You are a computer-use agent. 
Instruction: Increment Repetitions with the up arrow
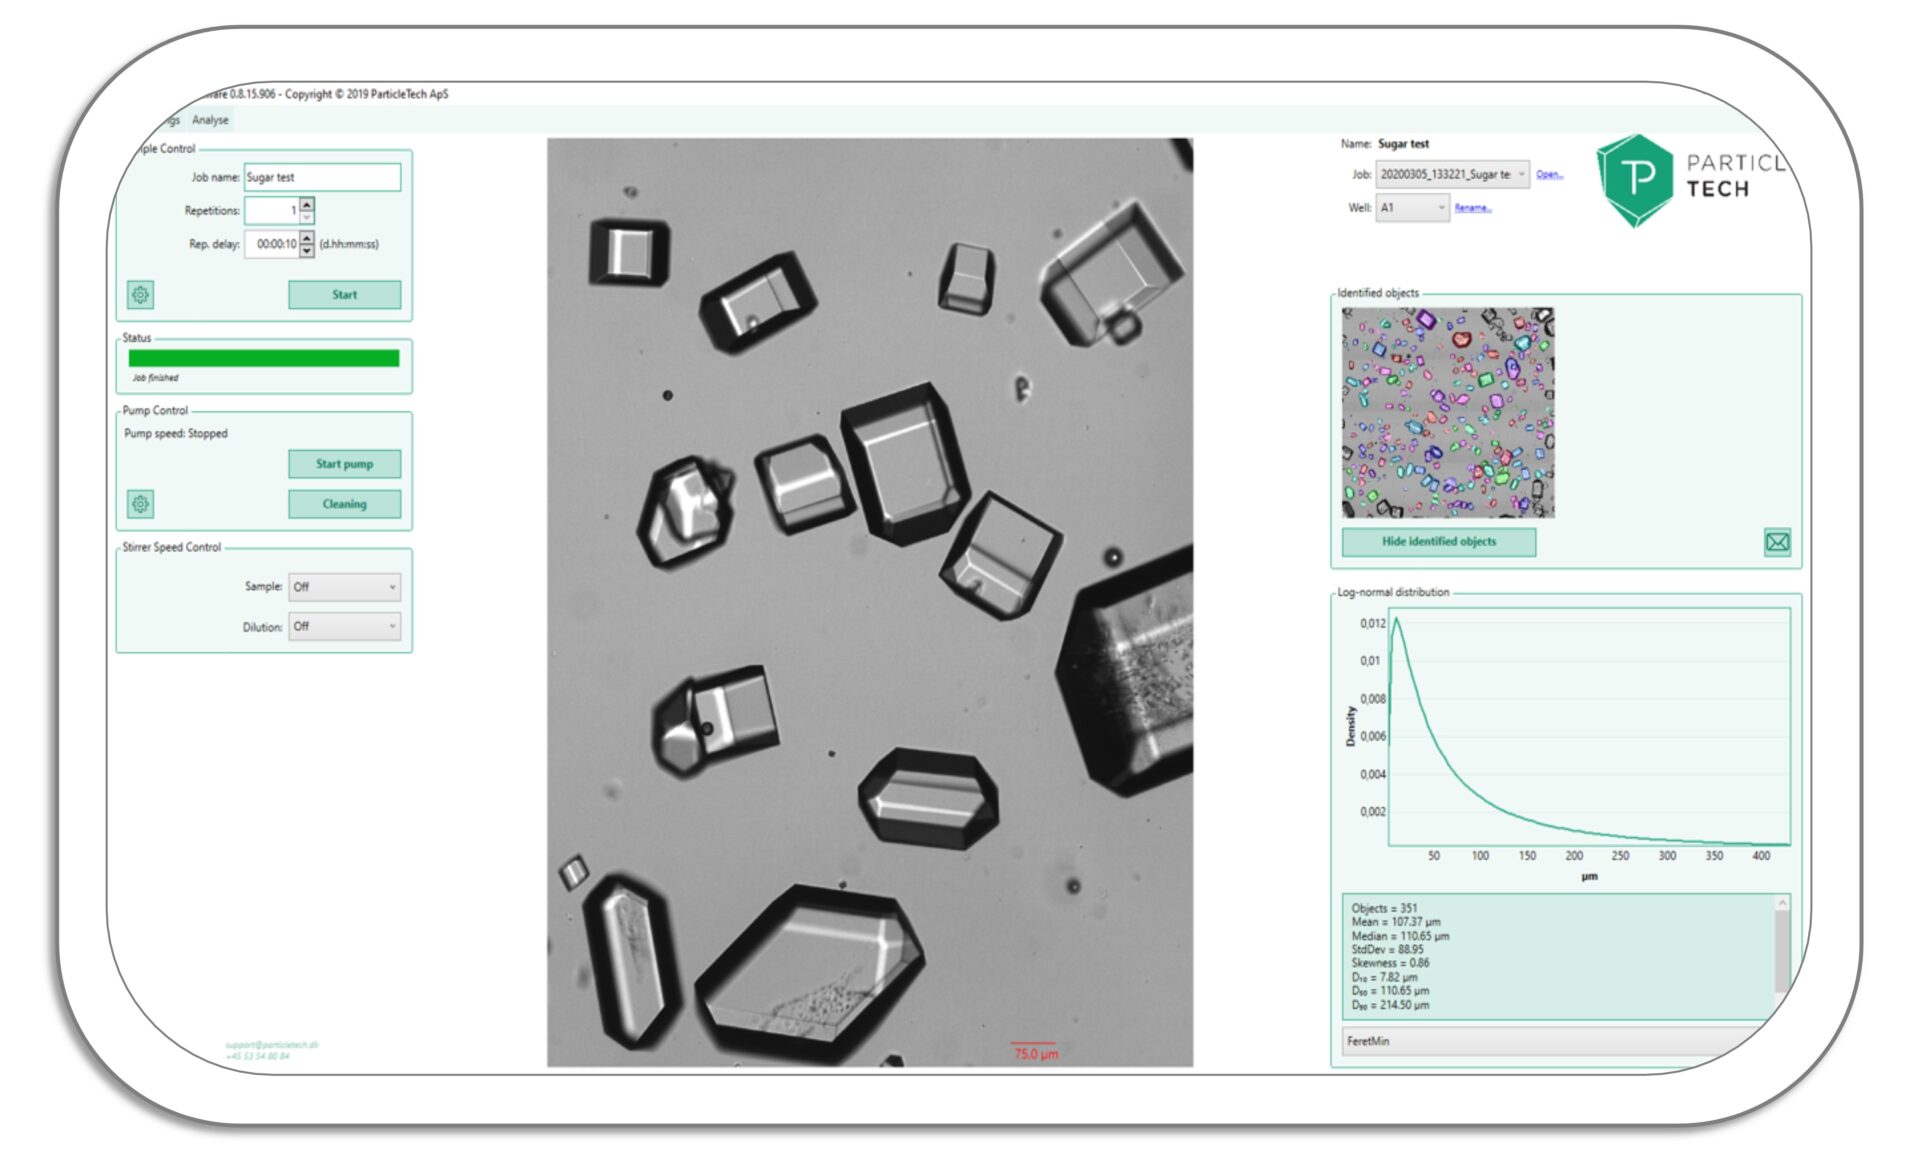point(309,204)
